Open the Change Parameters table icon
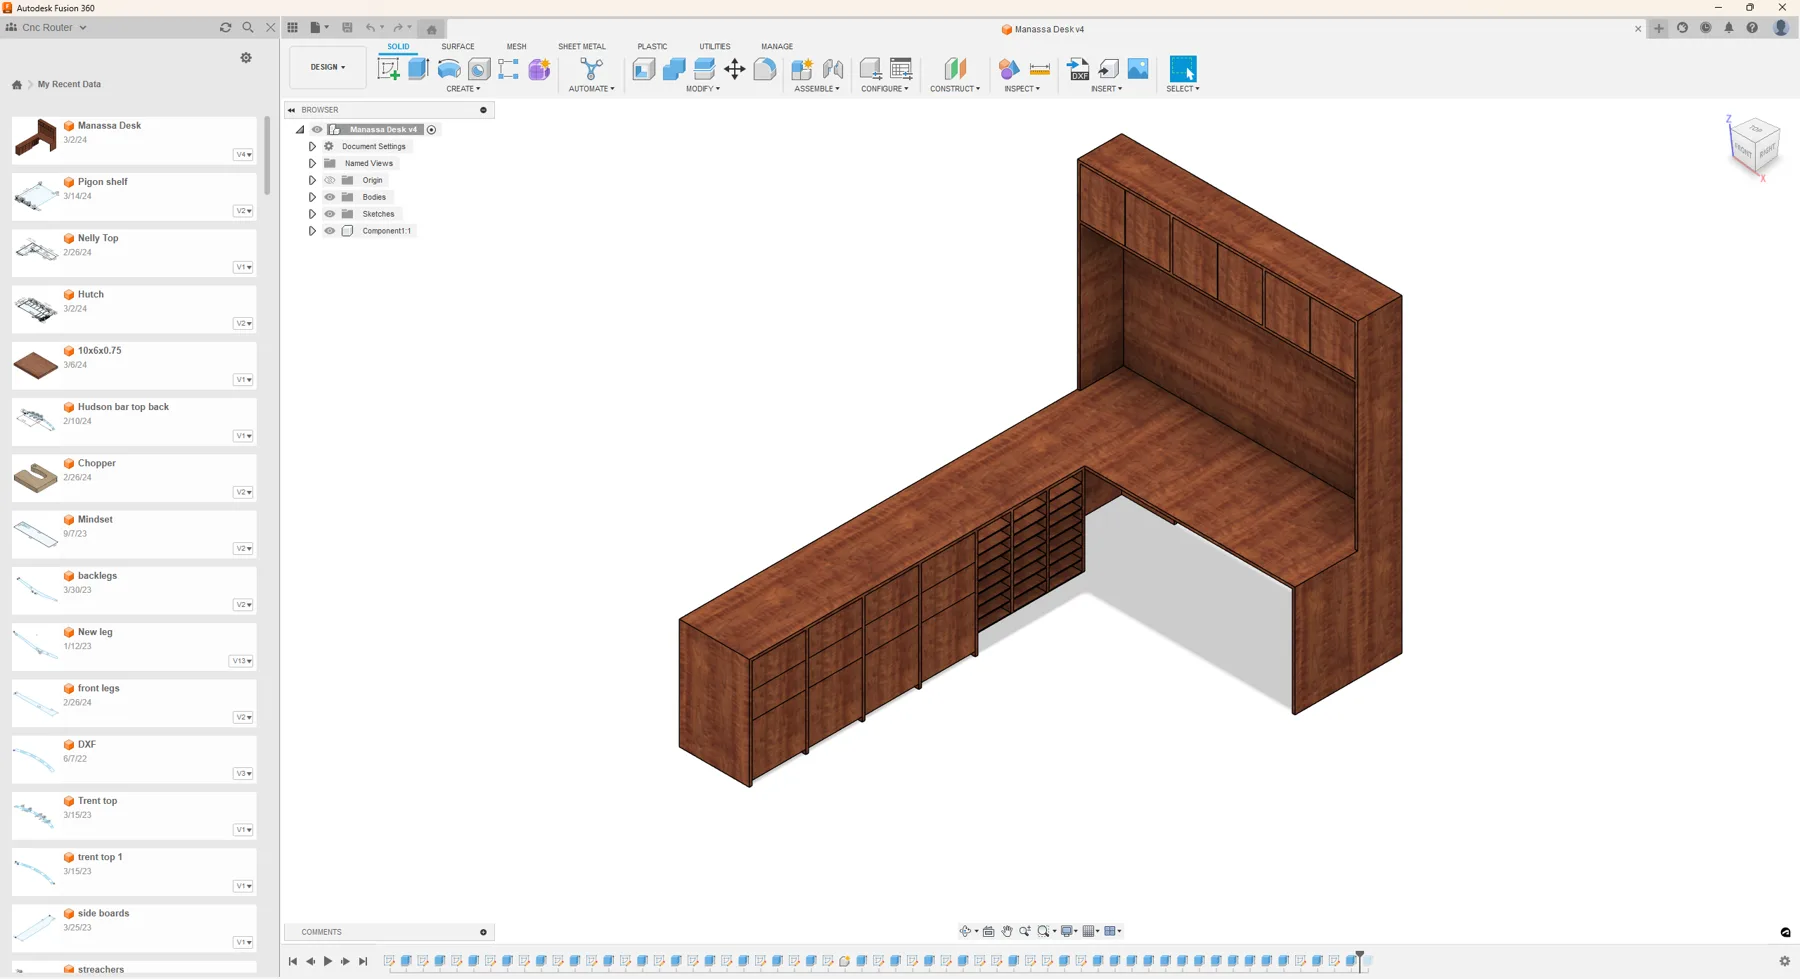The image size is (1800, 979). tap(901, 69)
